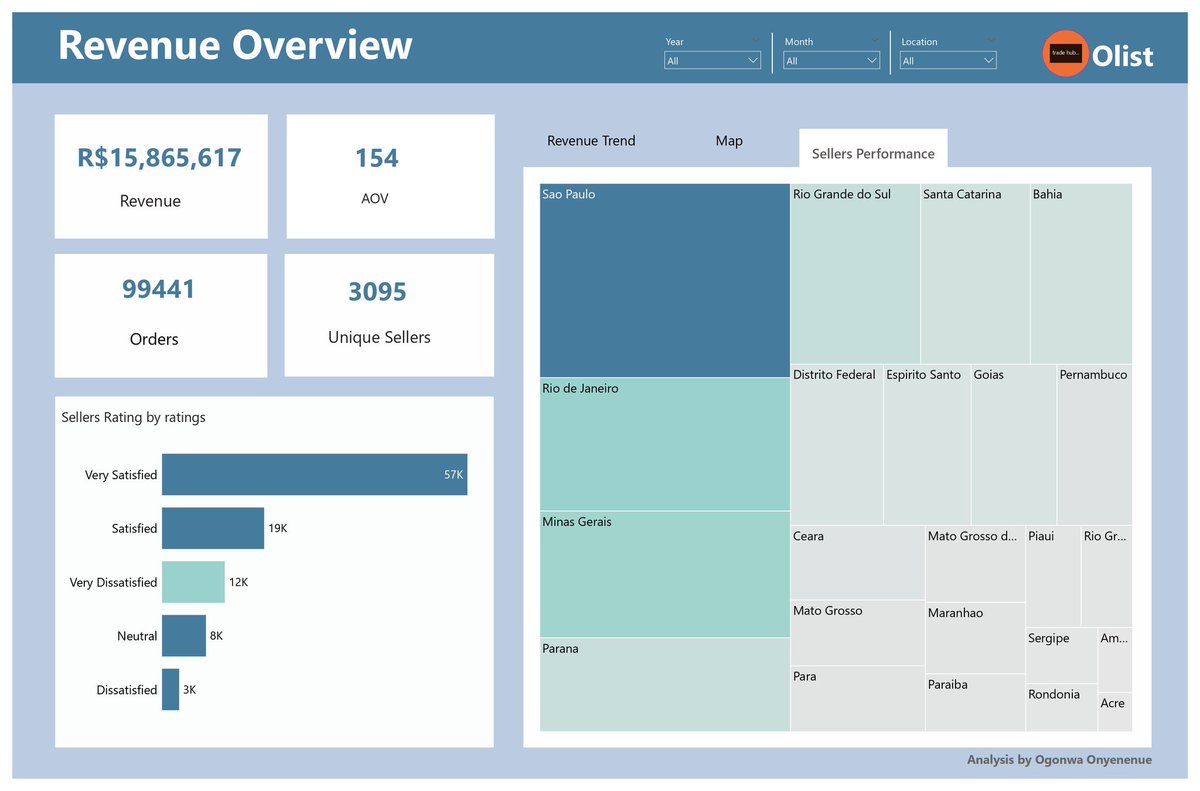Click the Revenue KPI card
The width and height of the screenshot is (1200, 791).
click(x=160, y=176)
